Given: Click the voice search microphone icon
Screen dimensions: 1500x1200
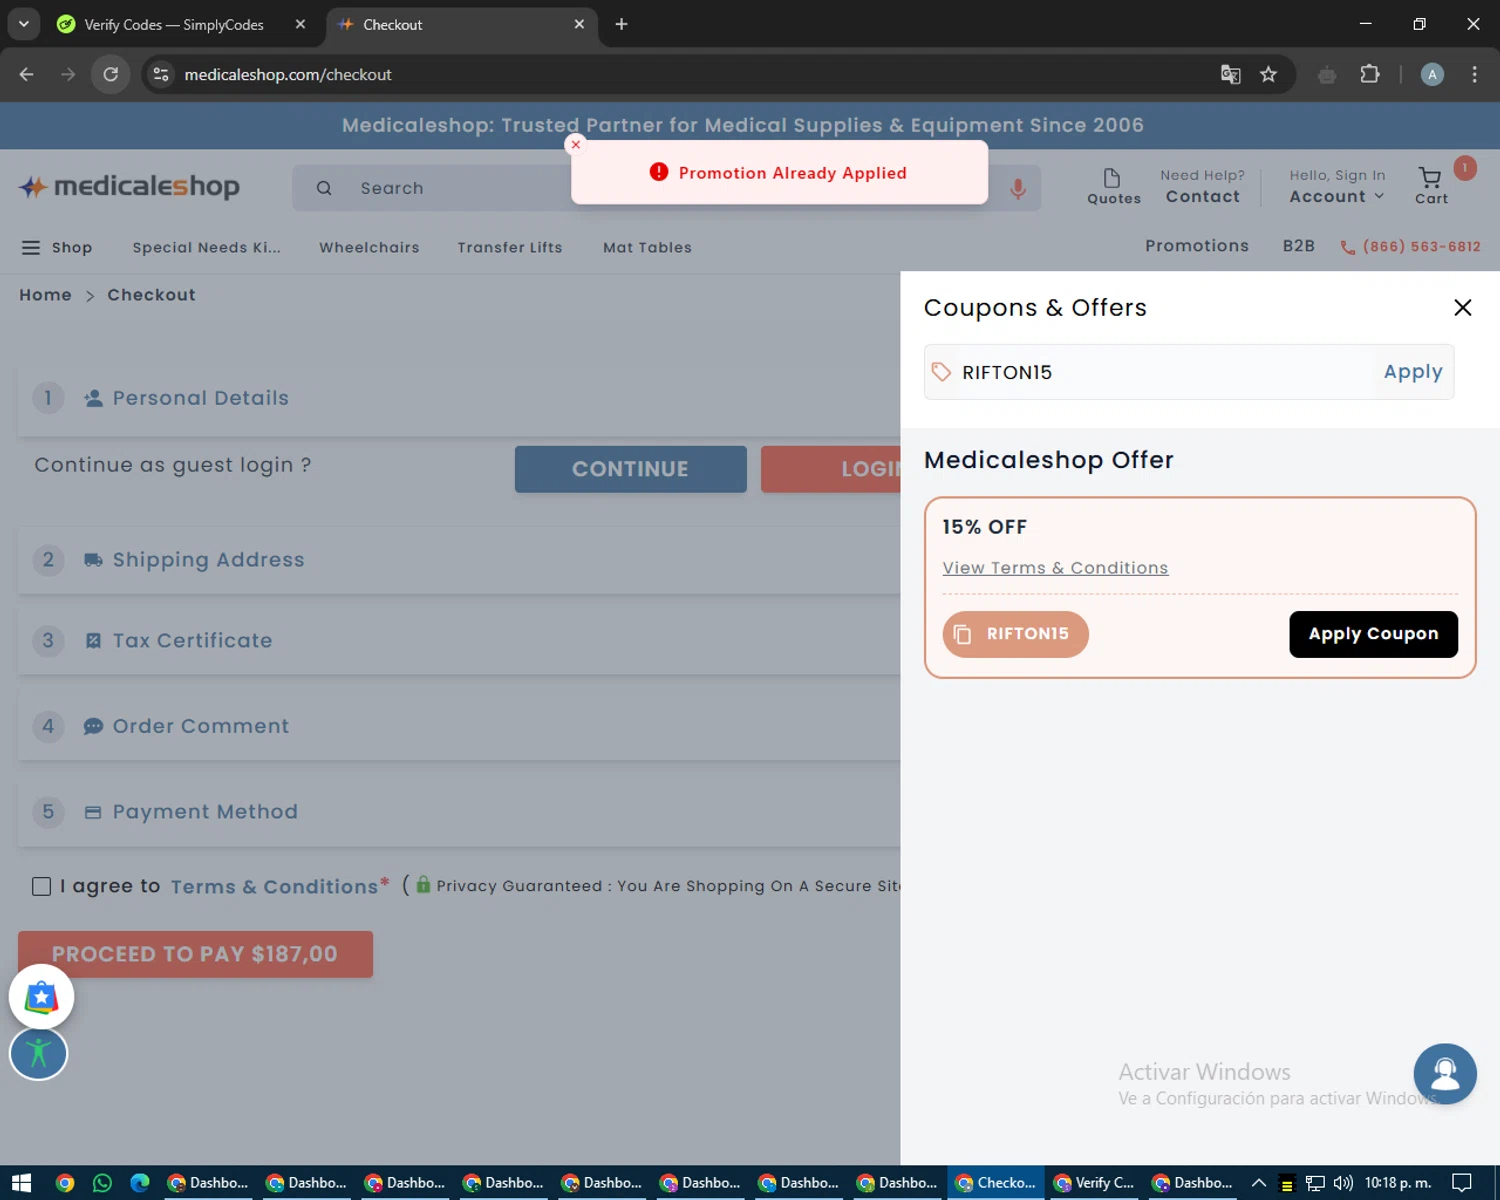Looking at the screenshot, I should click(x=1018, y=188).
